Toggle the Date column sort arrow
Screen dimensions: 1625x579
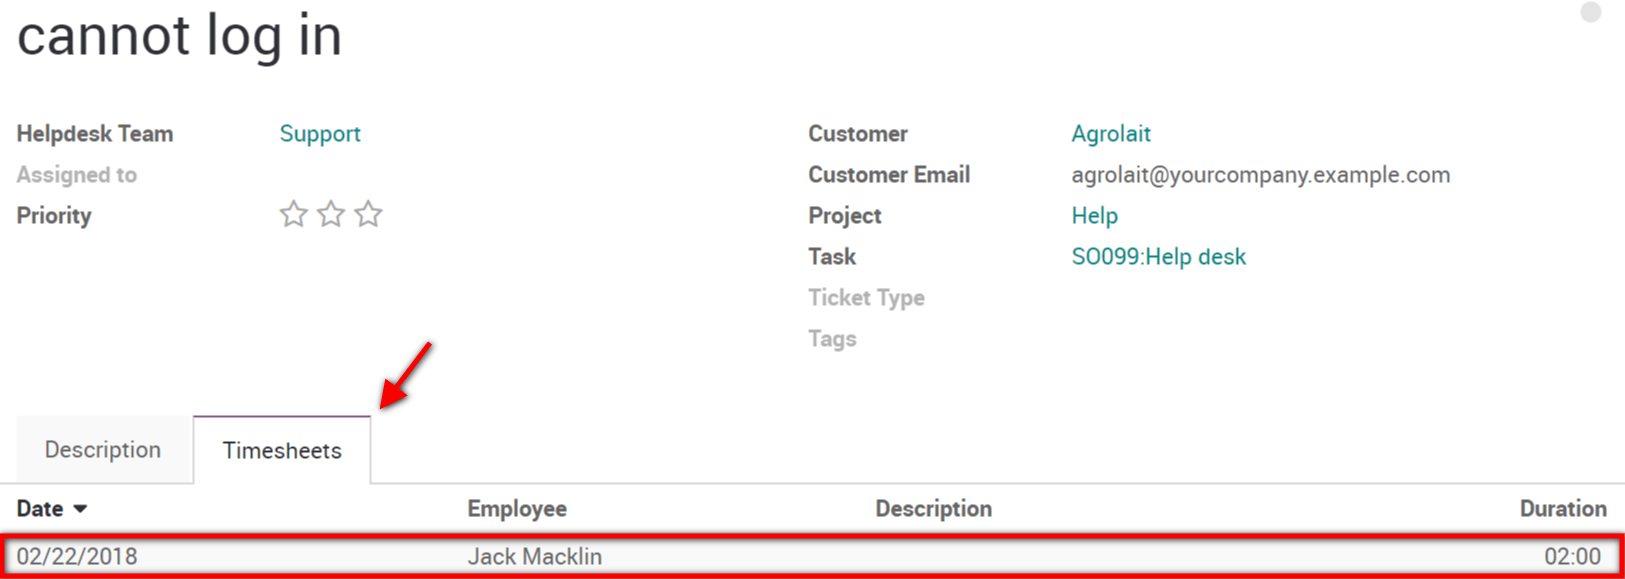click(81, 509)
